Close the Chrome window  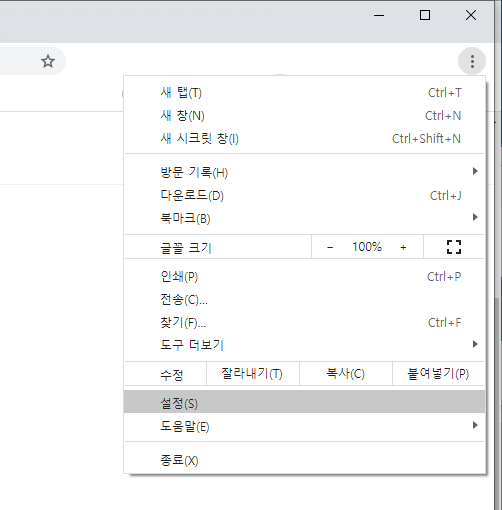pyautogui.click(x=471, y=15)
